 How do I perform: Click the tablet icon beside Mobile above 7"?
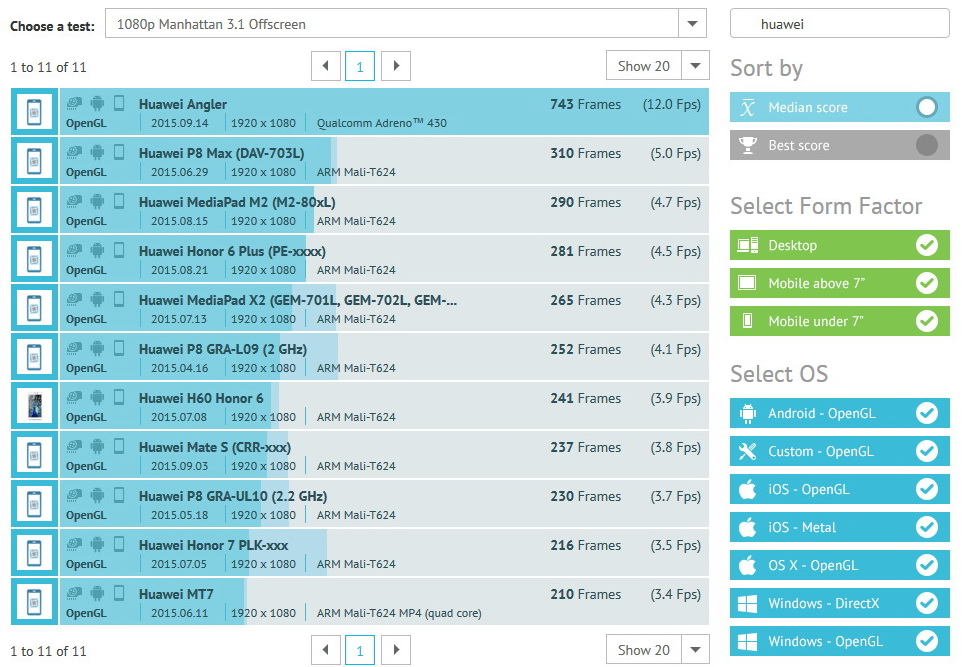pos(747,283)
